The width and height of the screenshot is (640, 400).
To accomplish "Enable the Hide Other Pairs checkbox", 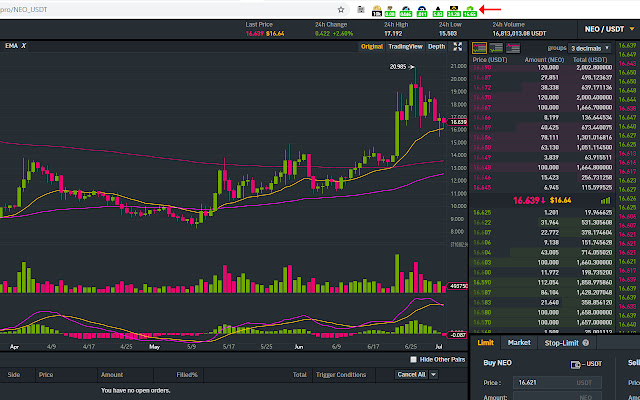I will 414,359.
